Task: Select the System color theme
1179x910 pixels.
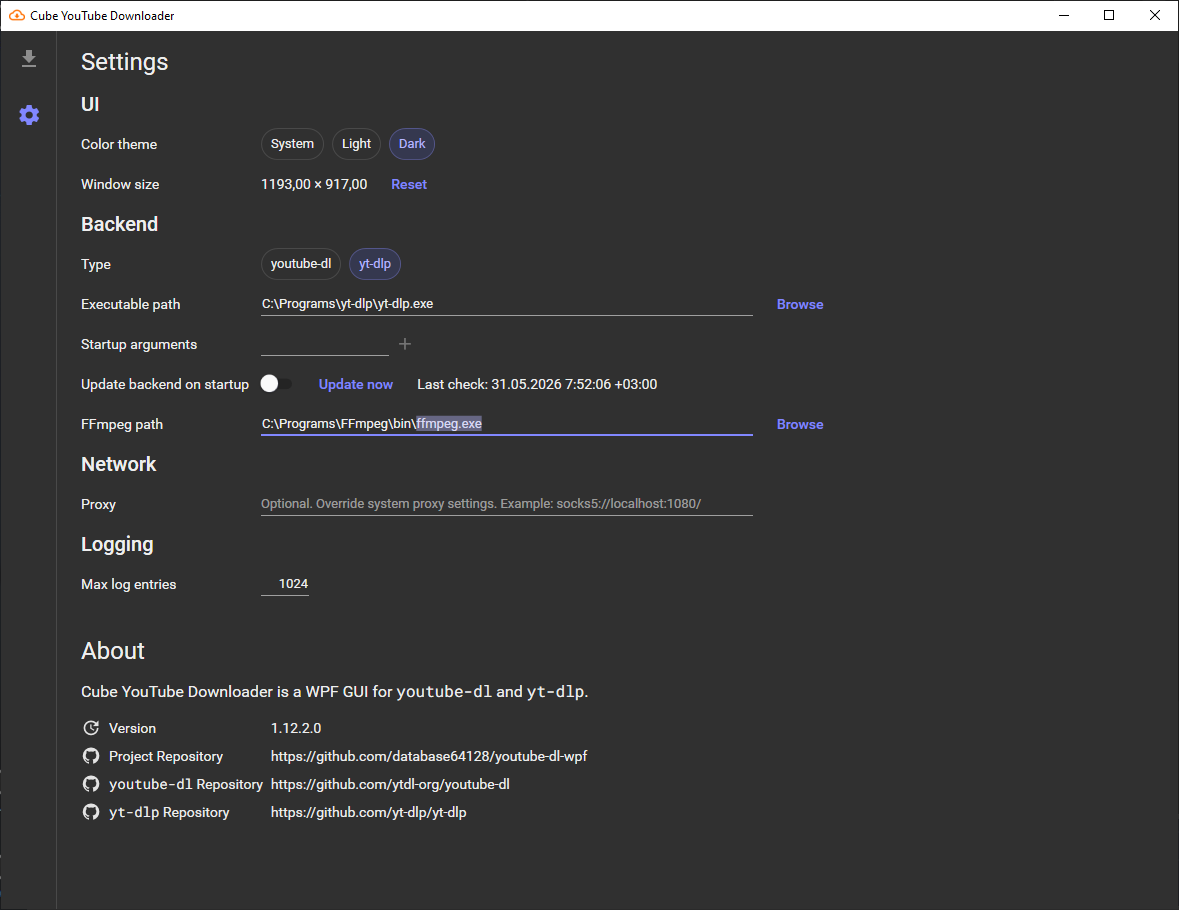Action: coord(292,144)
